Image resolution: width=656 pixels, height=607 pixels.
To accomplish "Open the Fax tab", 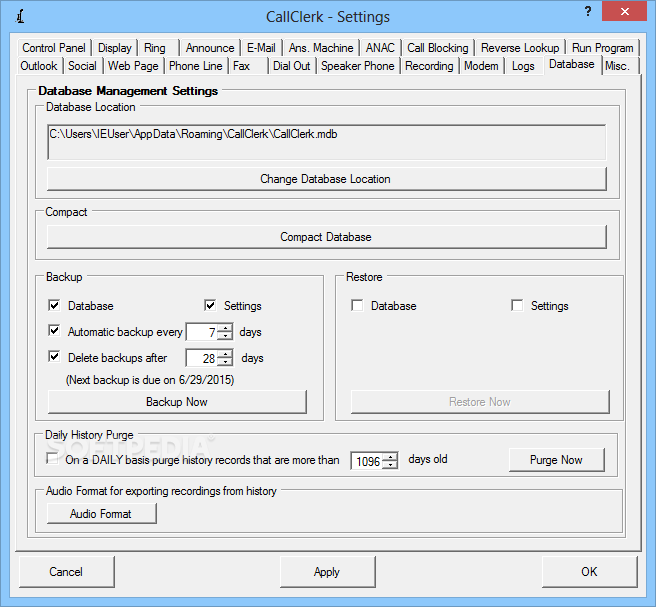I will [x=247, y=66].
